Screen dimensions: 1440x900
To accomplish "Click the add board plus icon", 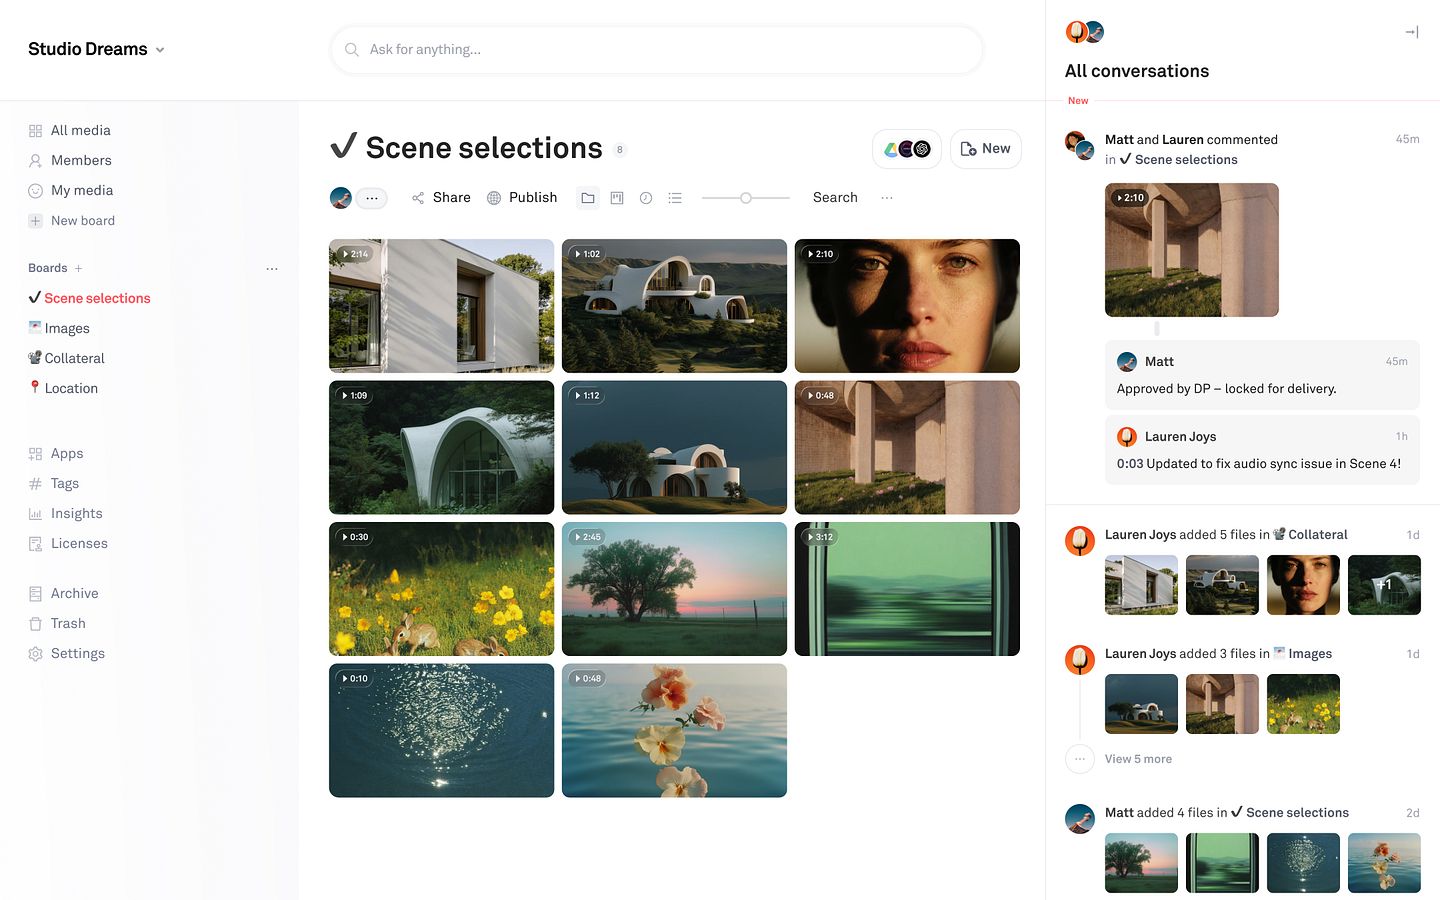I will (x=78, y=268).
